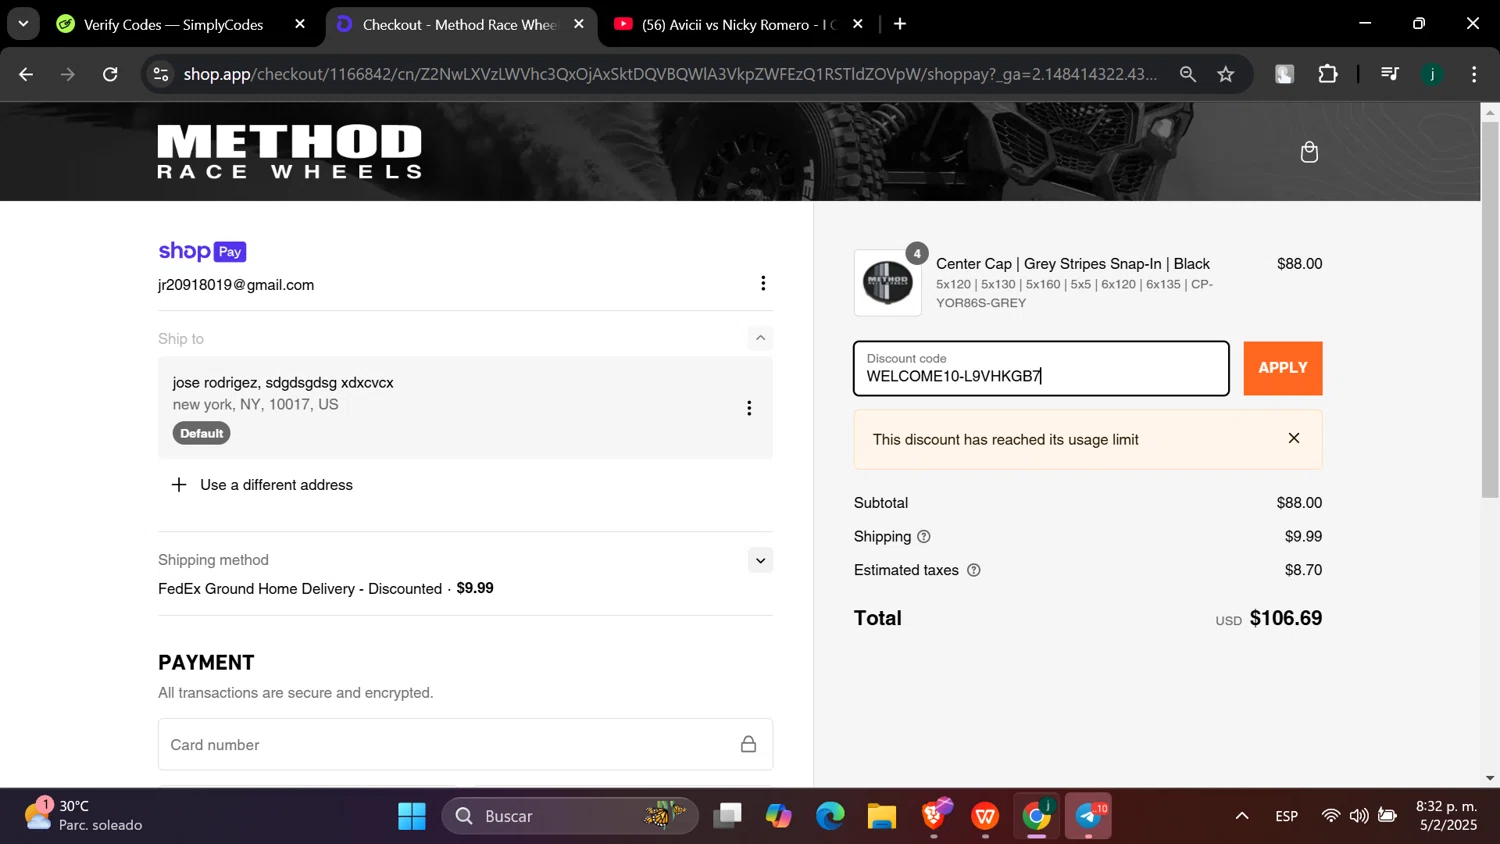This screenshot has height=844, width=1500.
Task: Open options menu for the jose rodrigez address
Action: 749,408
